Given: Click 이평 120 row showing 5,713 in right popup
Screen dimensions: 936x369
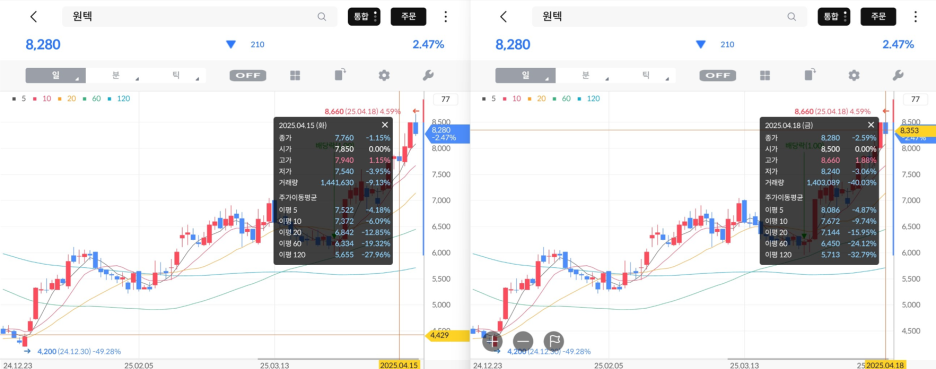Looking at the screenshot, I should point(821,254).
